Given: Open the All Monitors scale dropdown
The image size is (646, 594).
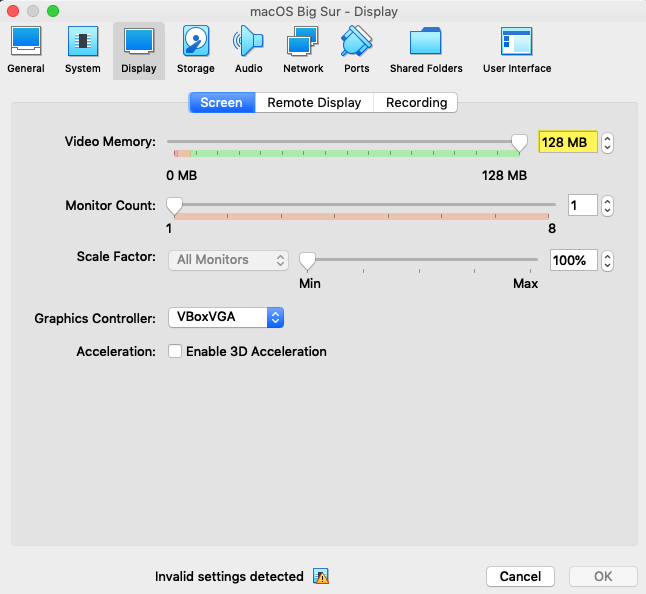Looking at the screenshot, I should coord(228,260).
